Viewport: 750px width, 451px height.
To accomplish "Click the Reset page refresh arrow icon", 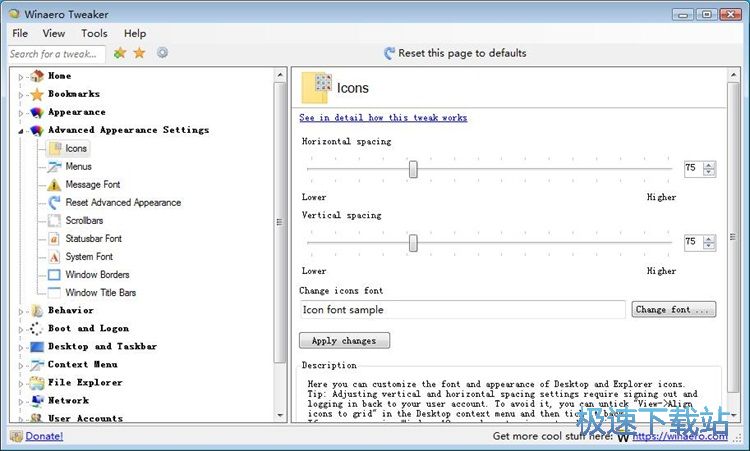I will click(x=390, y=53).
